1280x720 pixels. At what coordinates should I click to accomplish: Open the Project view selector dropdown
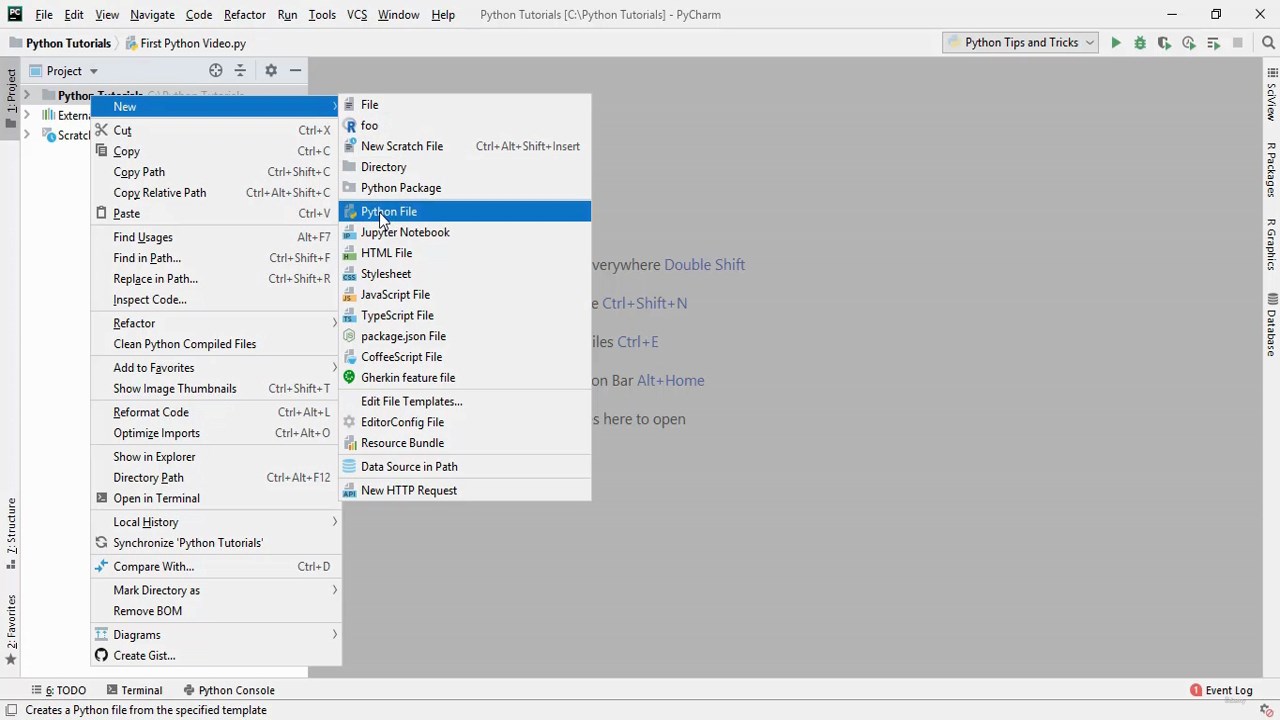pos(64,71)
